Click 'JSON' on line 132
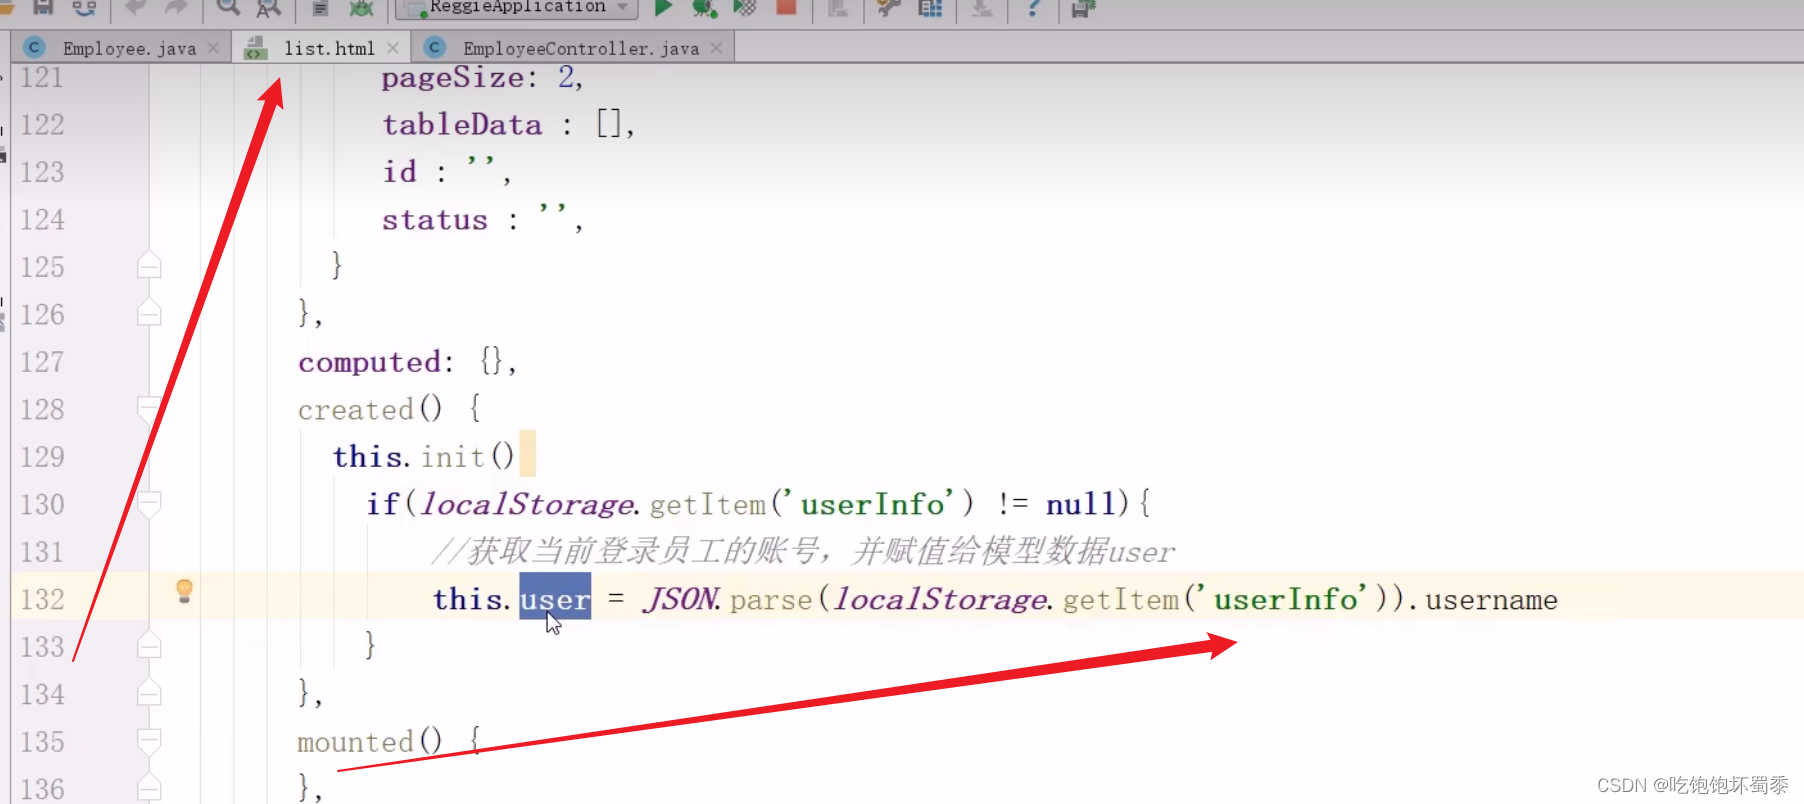The width and height of the screenshot is (1804, 804). (x=680, y=599)
